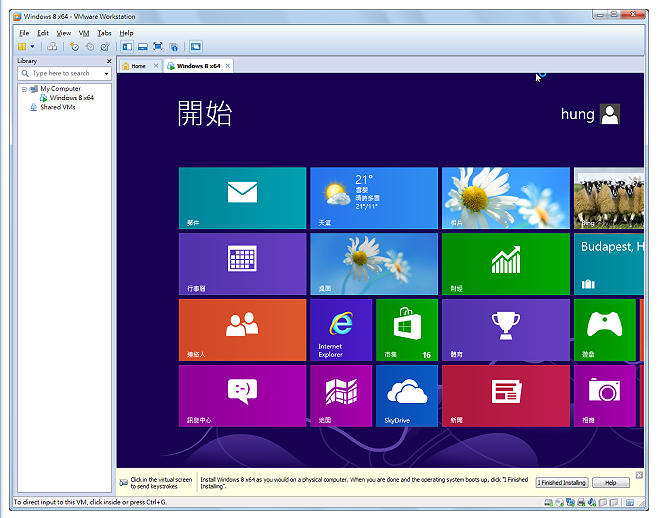This screenshot has height=518, width=659.
Task: Click the sound card status icon
Action: (x=592, y=502)
